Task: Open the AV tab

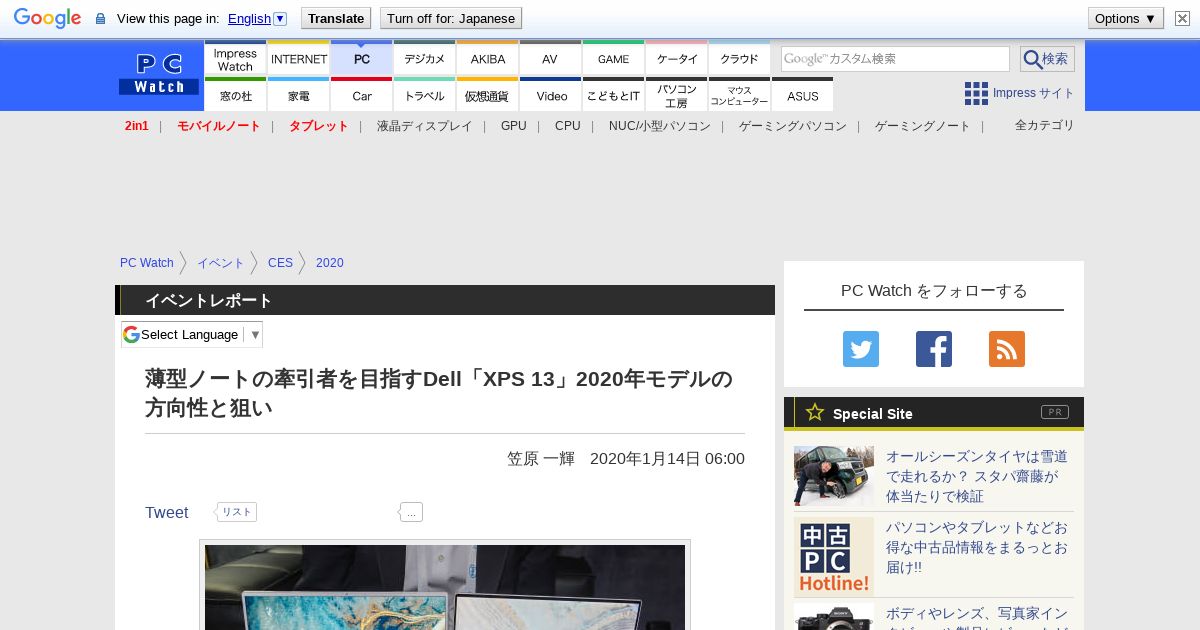Action: click(550, 59)
